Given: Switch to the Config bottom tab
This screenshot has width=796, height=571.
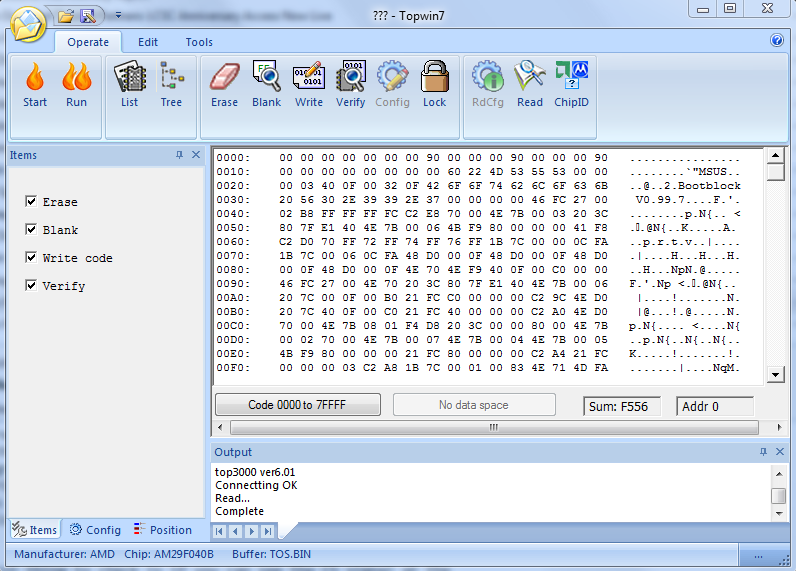Looking at the screenshot, I should 95,530.
